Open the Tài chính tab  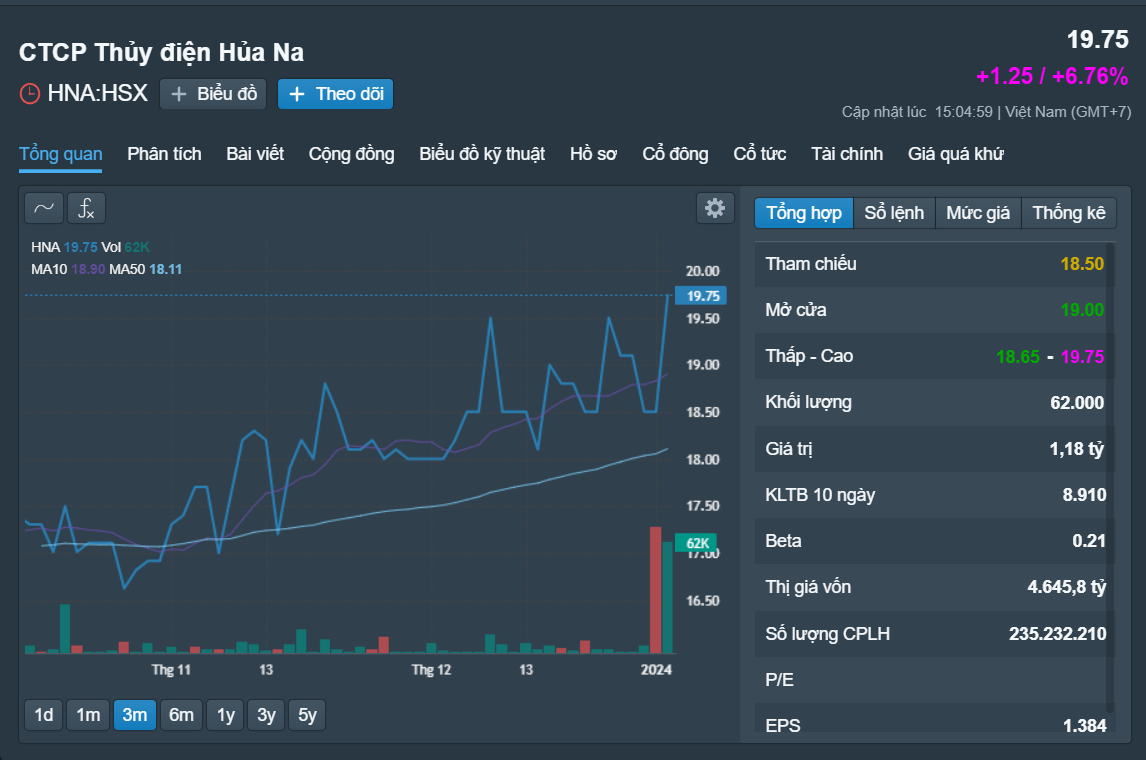[x=847, y=154]
